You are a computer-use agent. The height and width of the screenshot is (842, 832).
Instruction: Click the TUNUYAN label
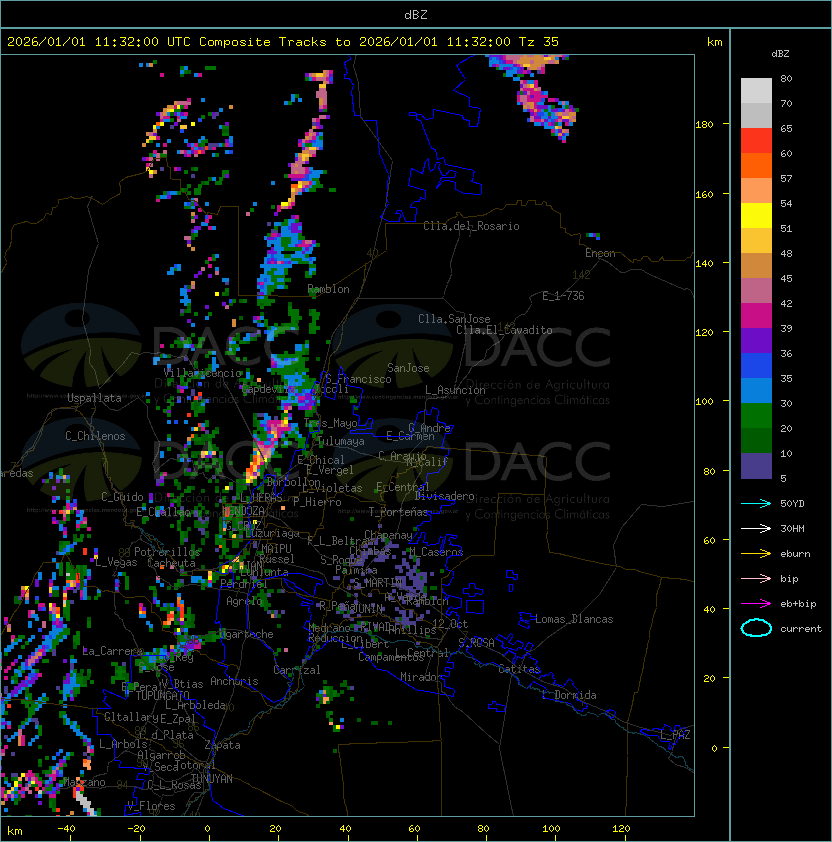pos(212,779)
